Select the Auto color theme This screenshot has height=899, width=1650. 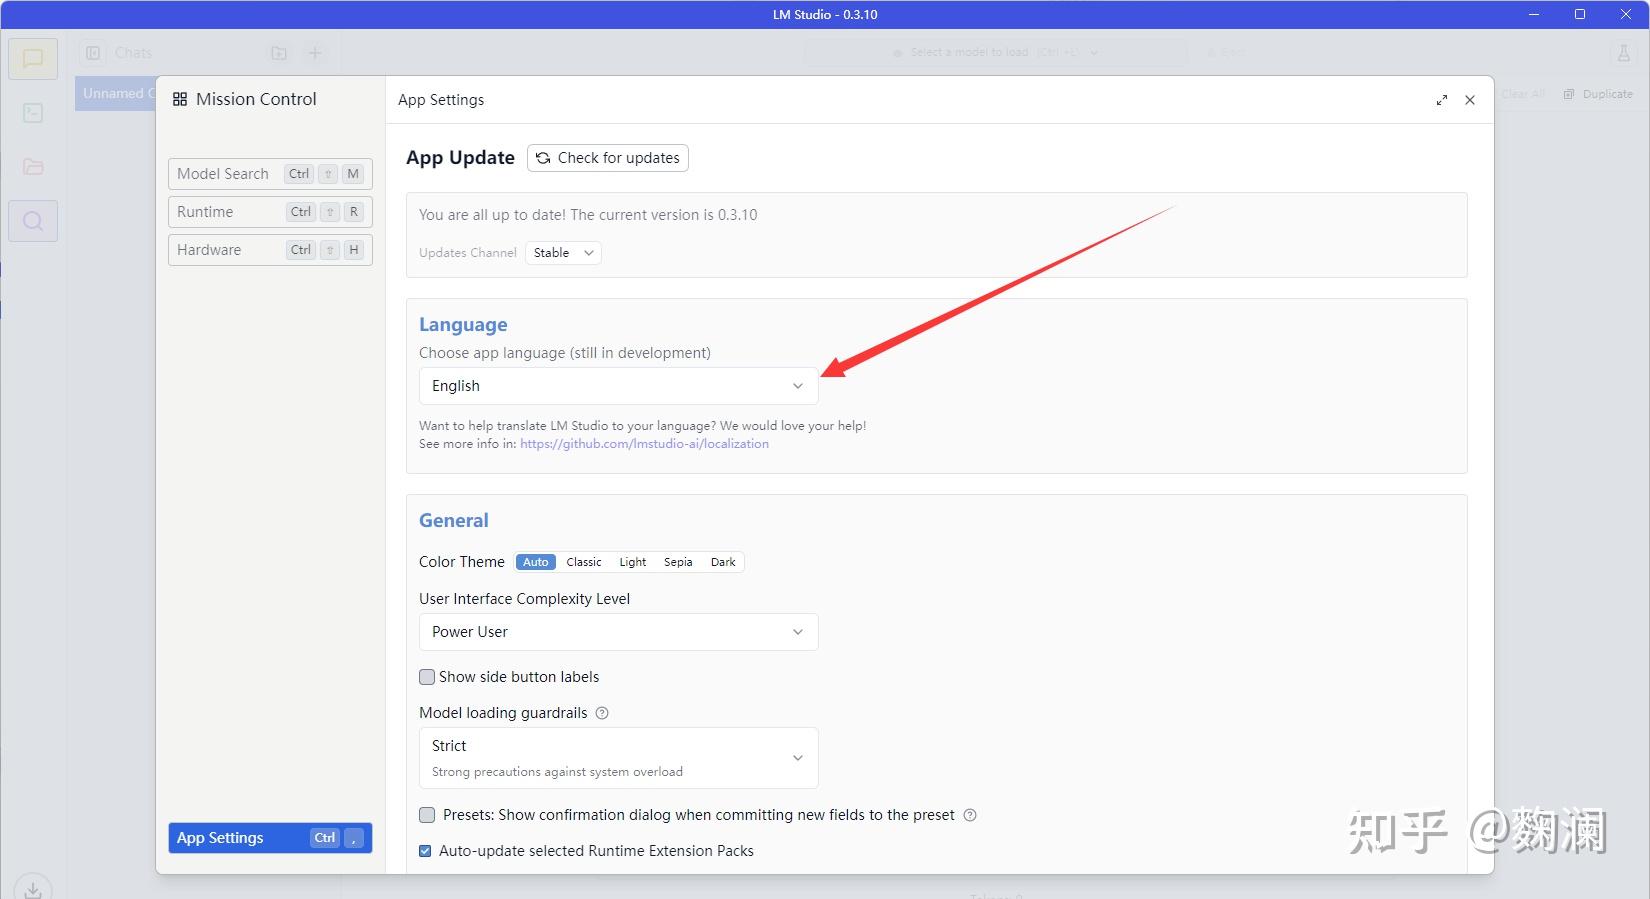[536, 562]
